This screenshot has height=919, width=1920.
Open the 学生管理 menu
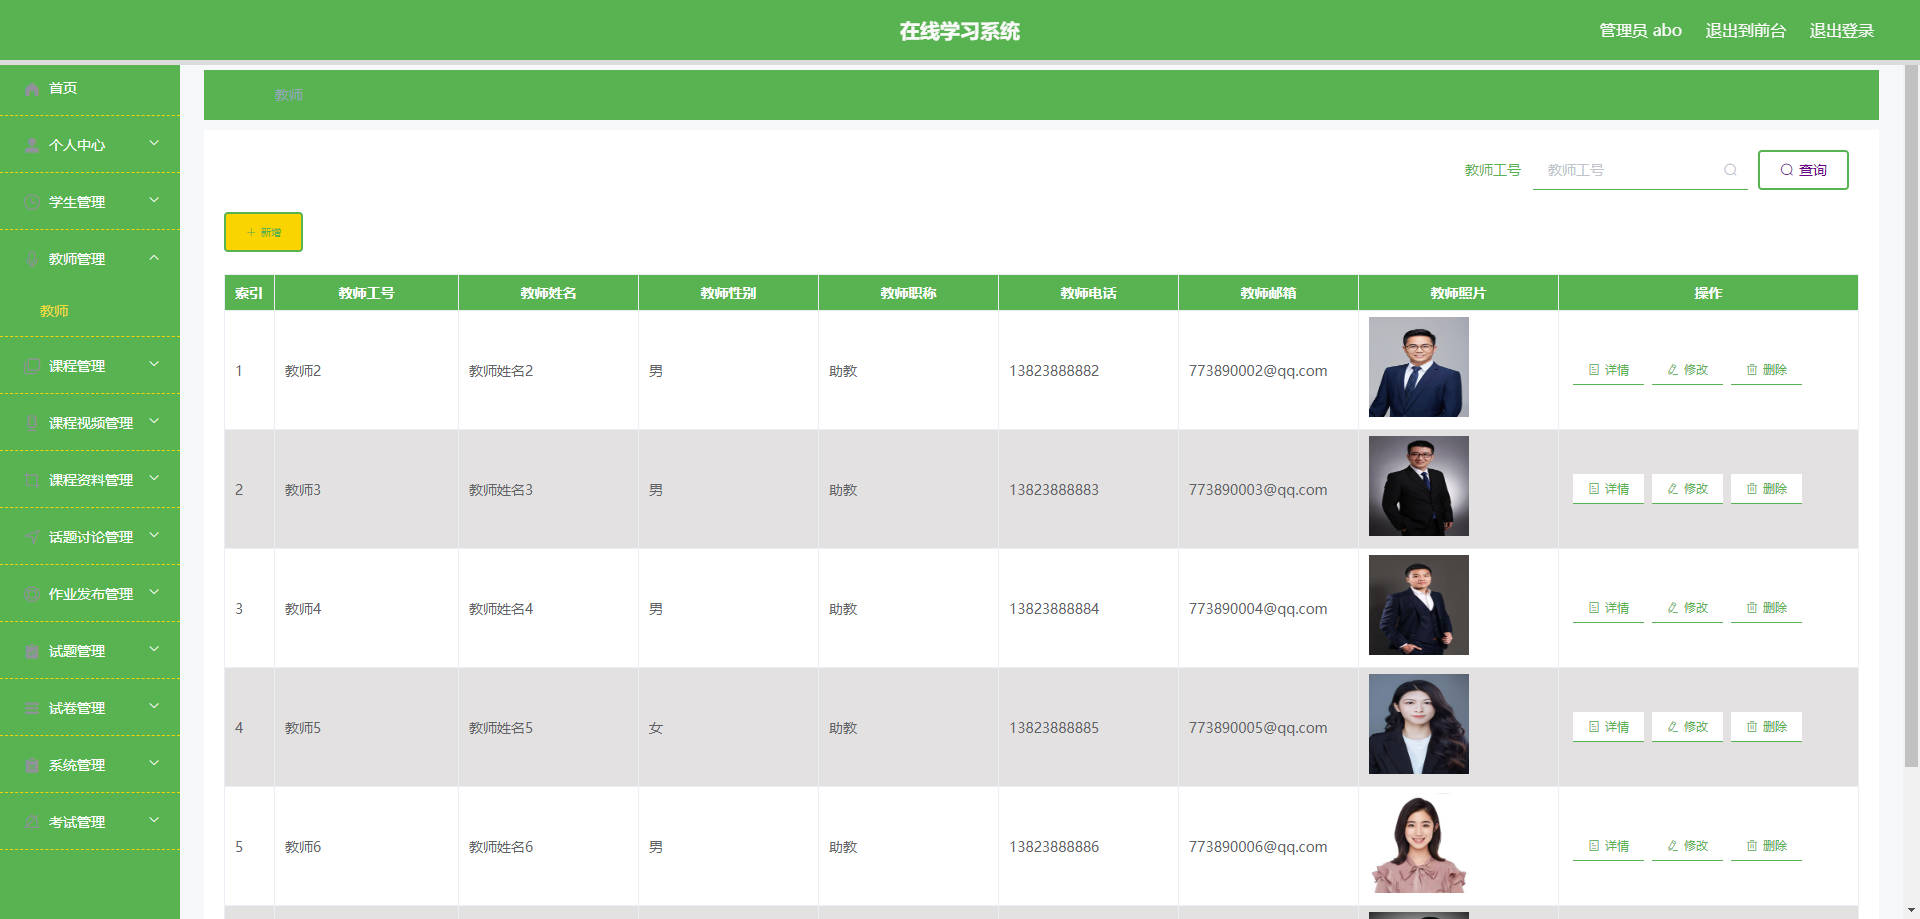tap(90, 202)
